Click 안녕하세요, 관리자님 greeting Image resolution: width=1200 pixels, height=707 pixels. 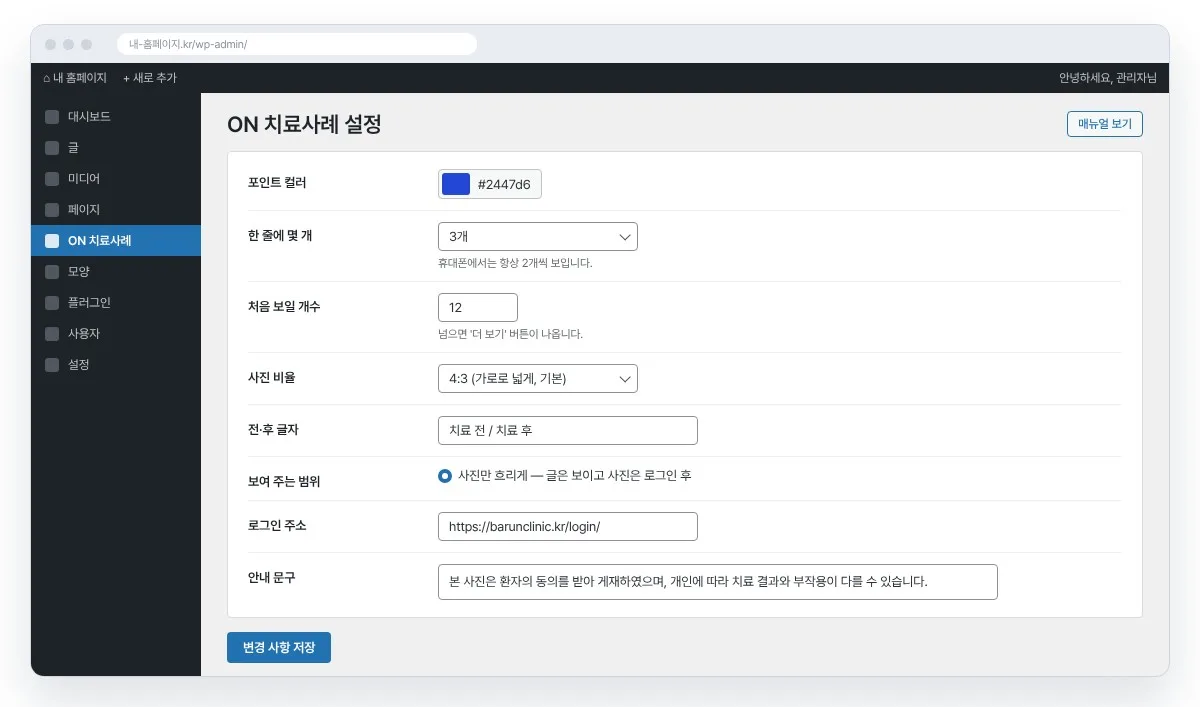point(1108,78)
